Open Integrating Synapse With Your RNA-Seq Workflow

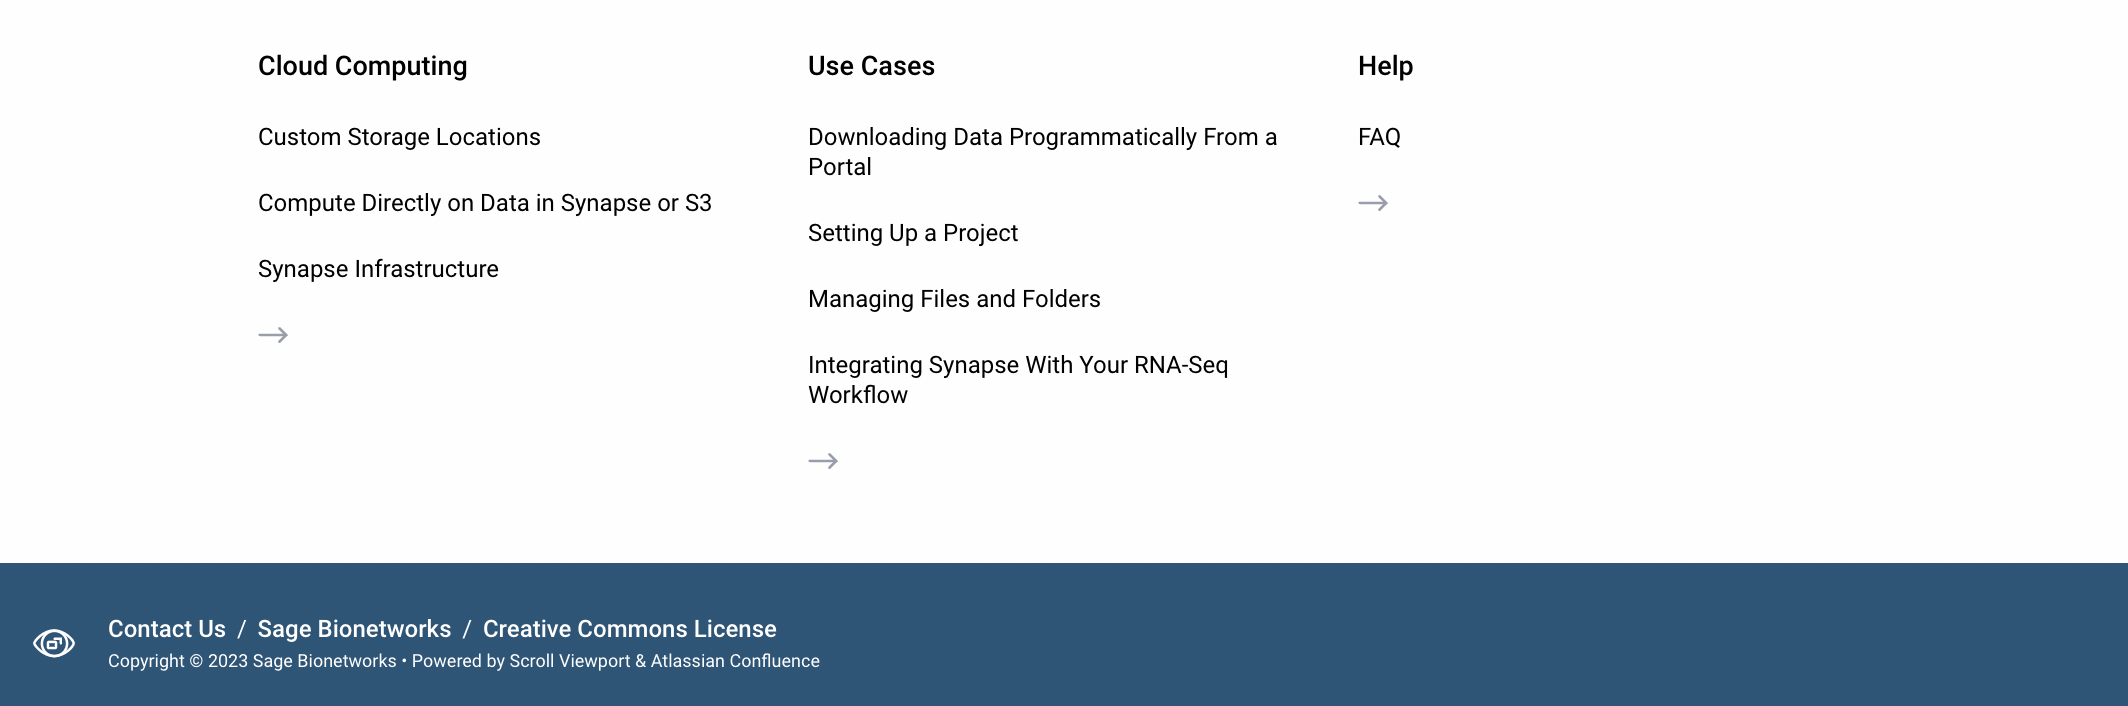pyautogui.click(x=1018, y=380)
